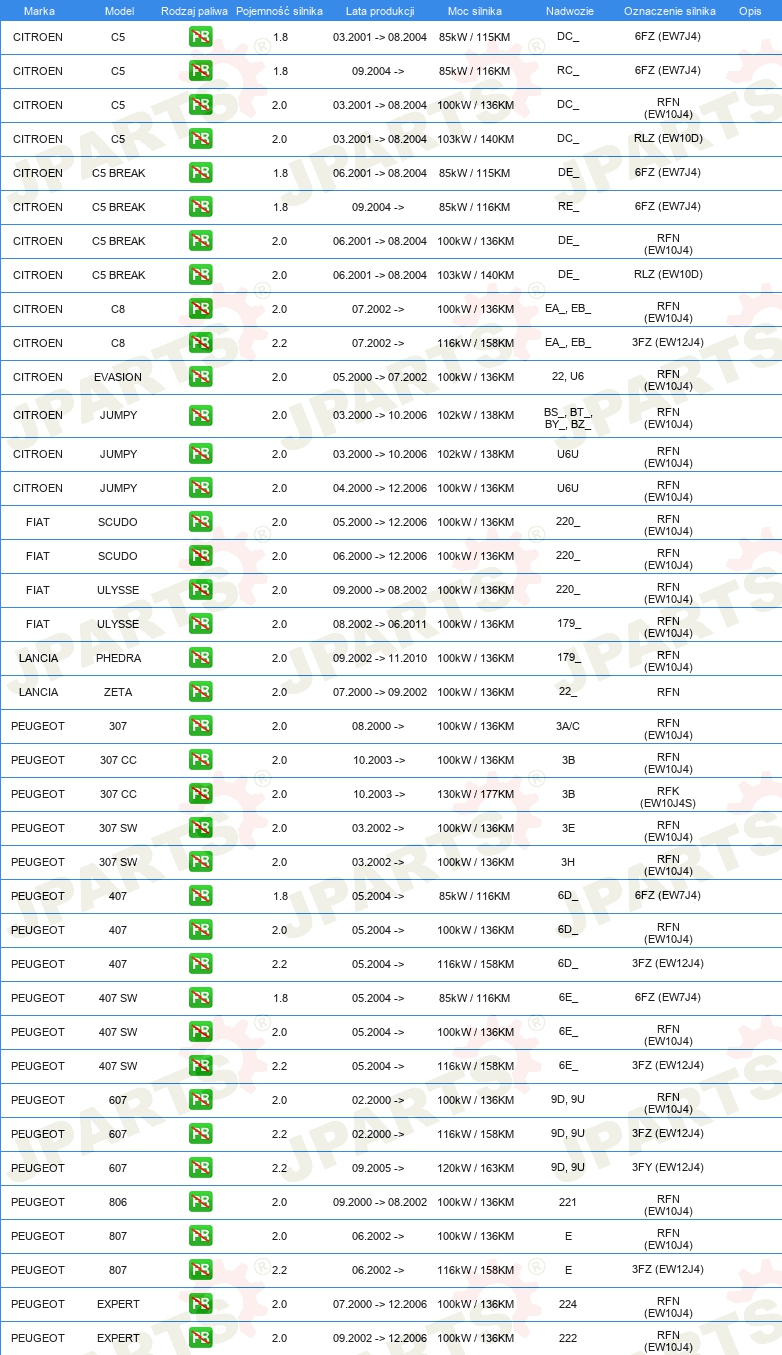This screenshot has height=1355, width=782.
Task: Click the 08.2000 -> date cell
Action: pos(378,726)
